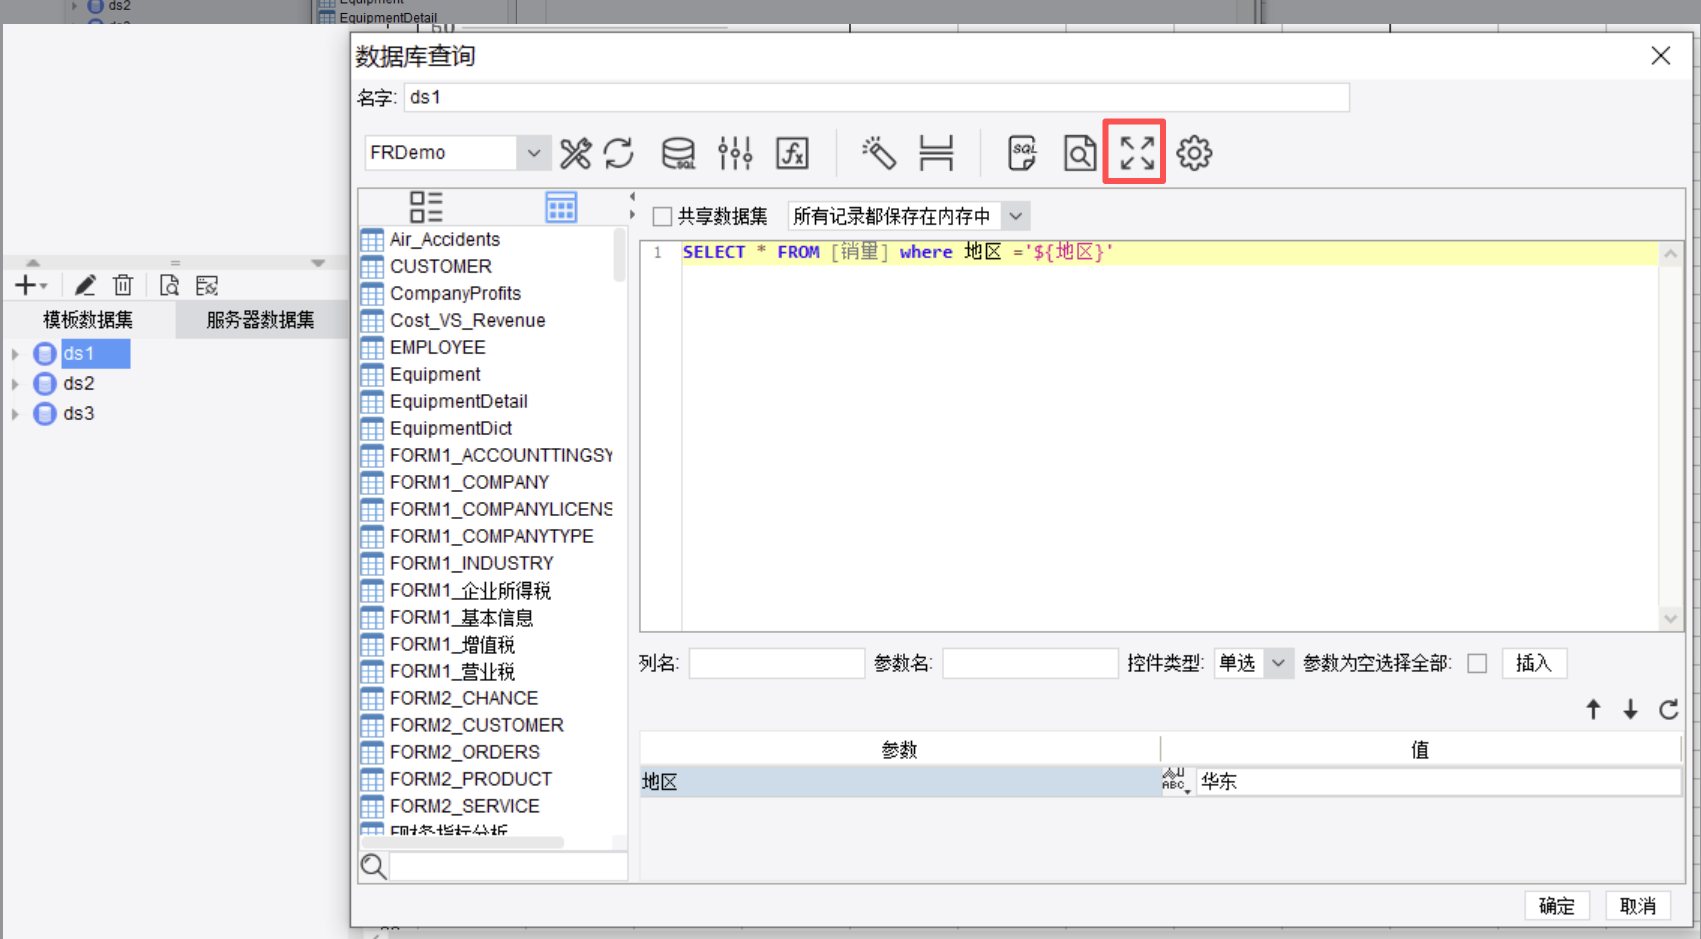
Task: Refresh the database connection table list
Action: (x=618, y=153)
